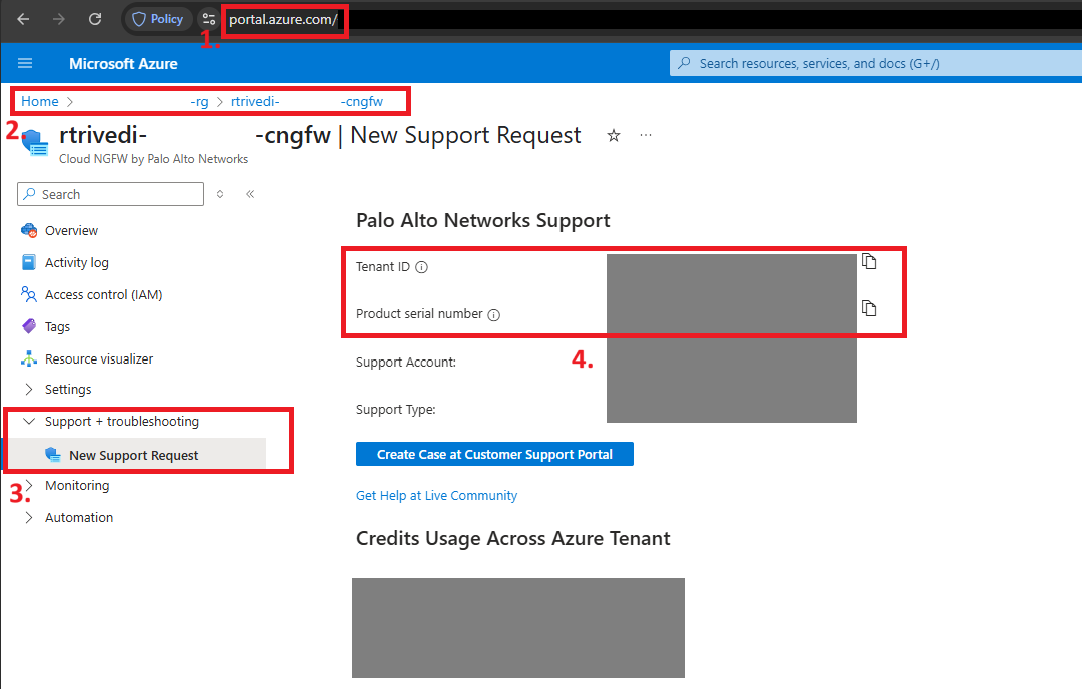Open the Policy shield badge
The width and height of the screenshot is (1082, 689).
[158, 19]
